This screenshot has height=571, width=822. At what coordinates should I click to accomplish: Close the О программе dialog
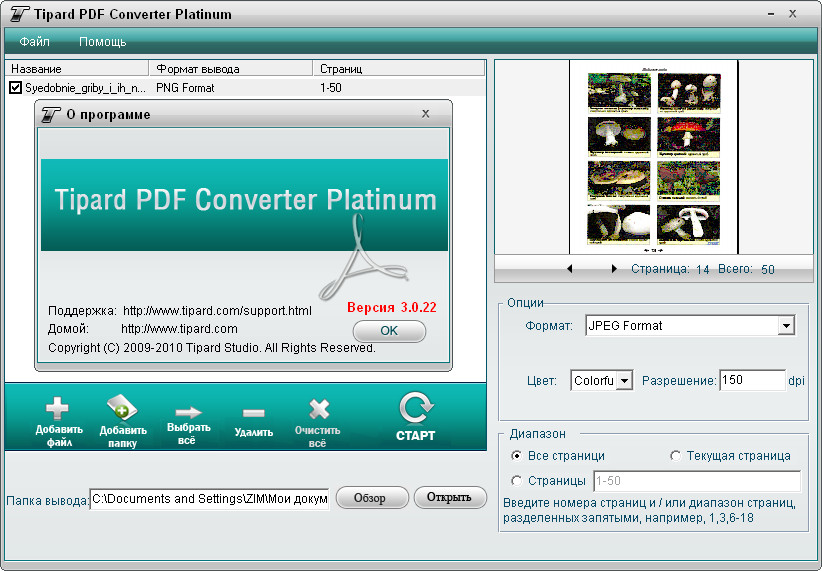pyautogui.click(x=426, y=114)
